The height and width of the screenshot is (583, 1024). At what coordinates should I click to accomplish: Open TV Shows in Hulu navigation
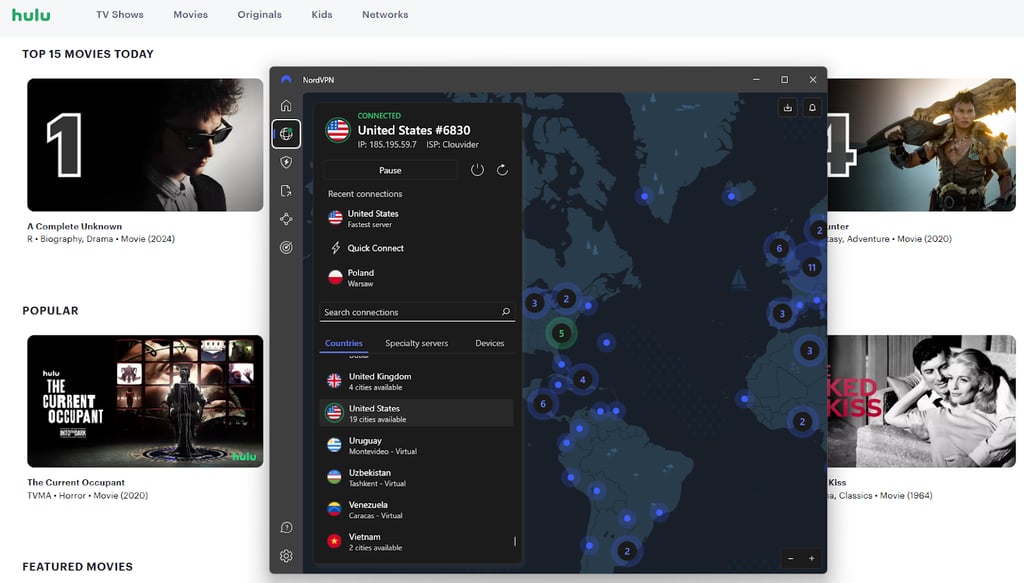[x=120, y=14]
